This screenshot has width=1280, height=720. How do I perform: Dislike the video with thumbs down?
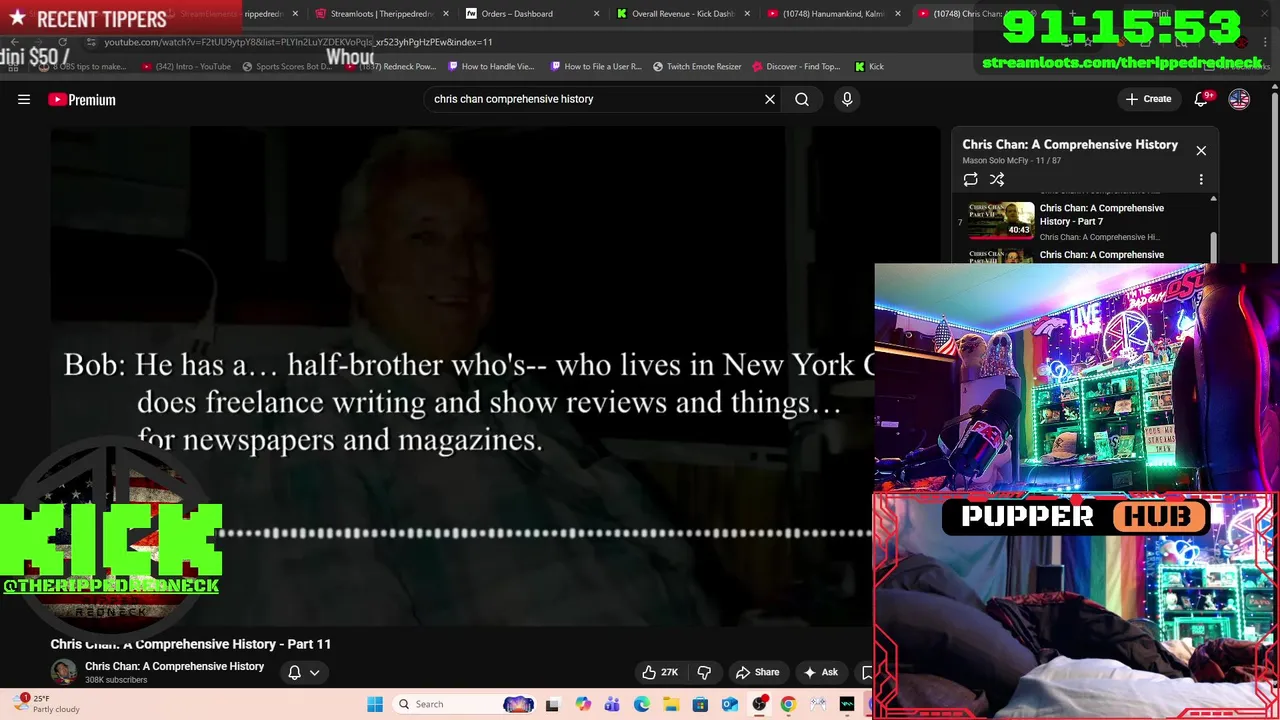click(704, 673)
